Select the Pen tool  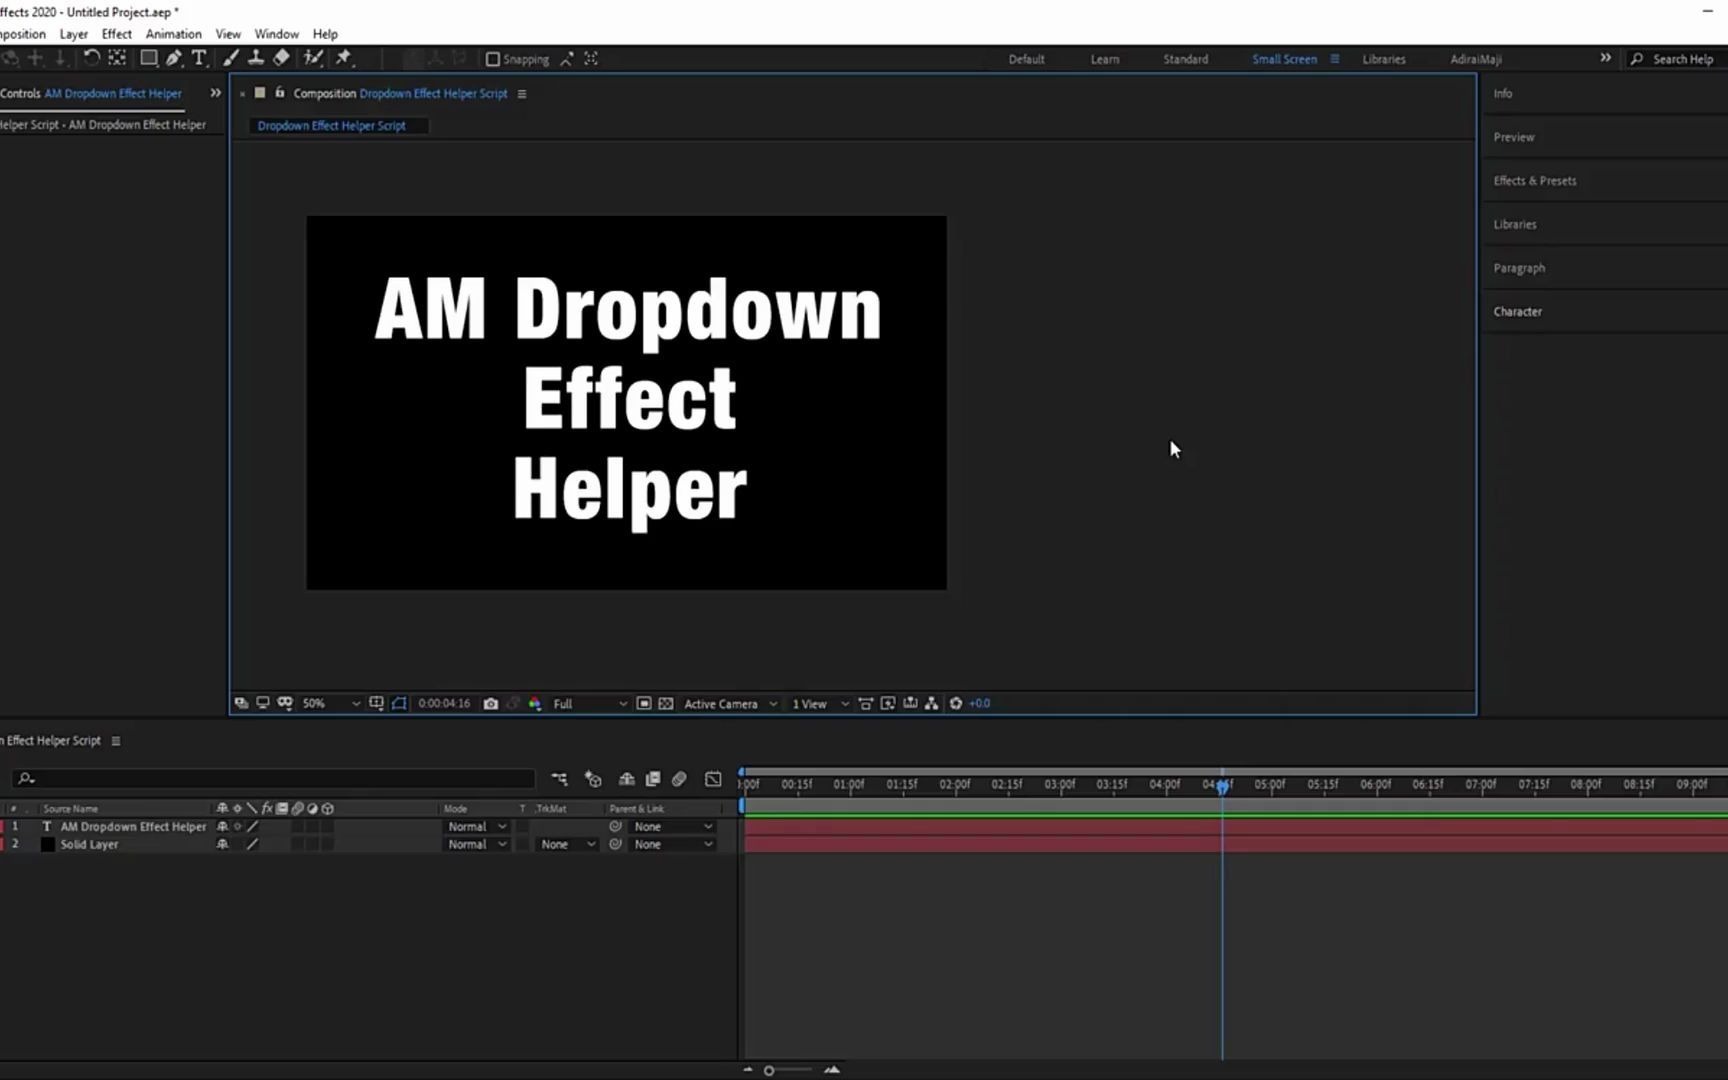(x=173, y=58)
